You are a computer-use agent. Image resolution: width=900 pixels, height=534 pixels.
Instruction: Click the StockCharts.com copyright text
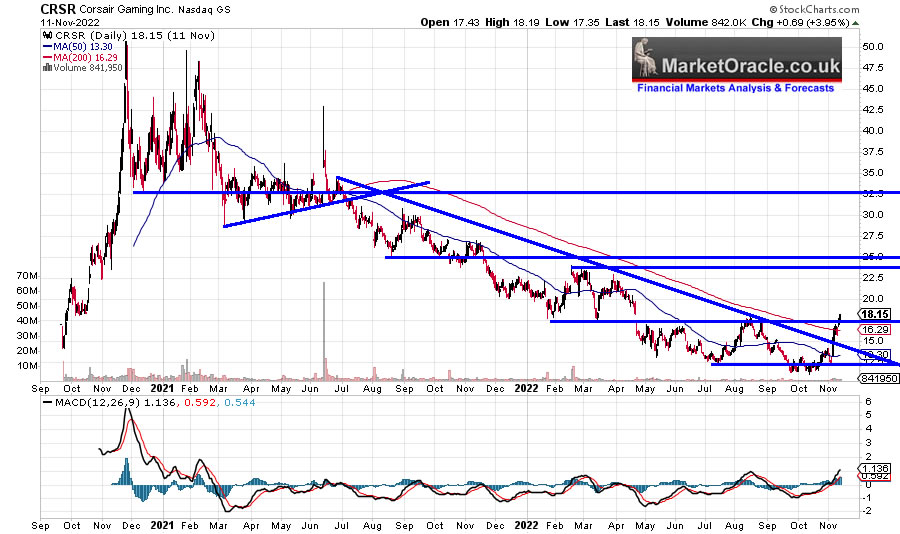coord(814,9)
